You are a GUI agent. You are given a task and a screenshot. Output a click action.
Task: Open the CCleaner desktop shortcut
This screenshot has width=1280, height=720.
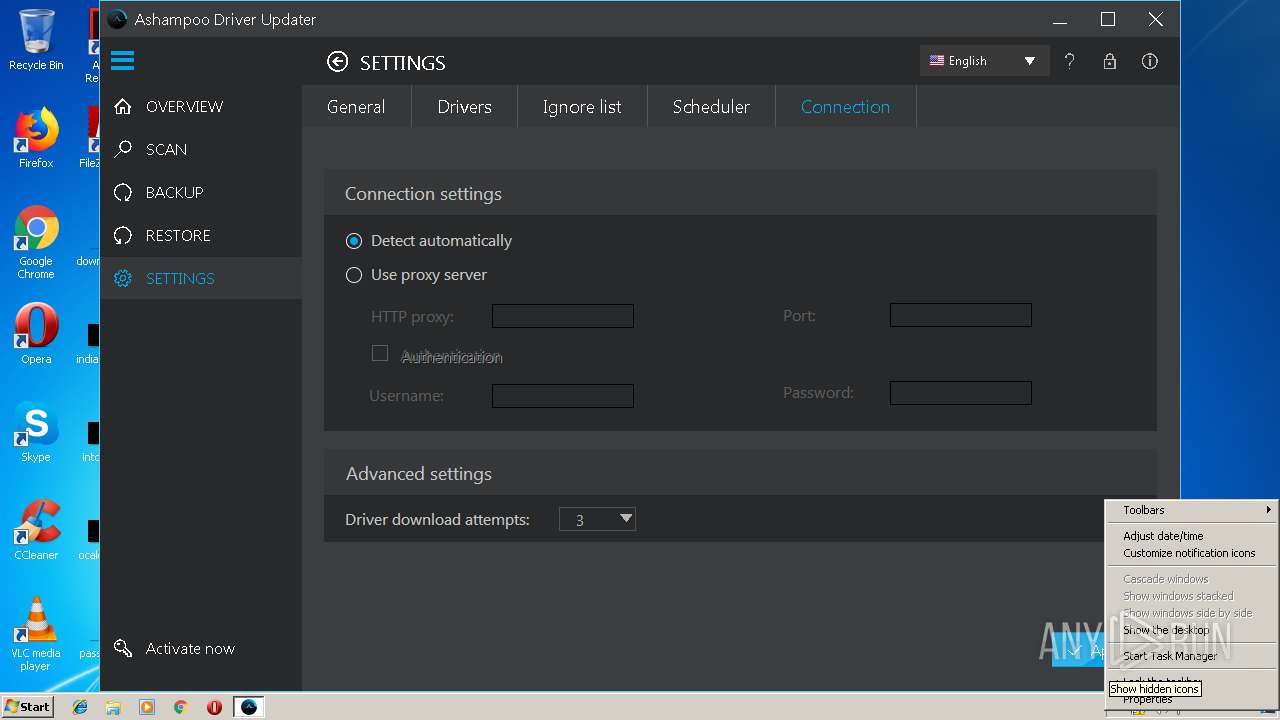click(36, 530)
